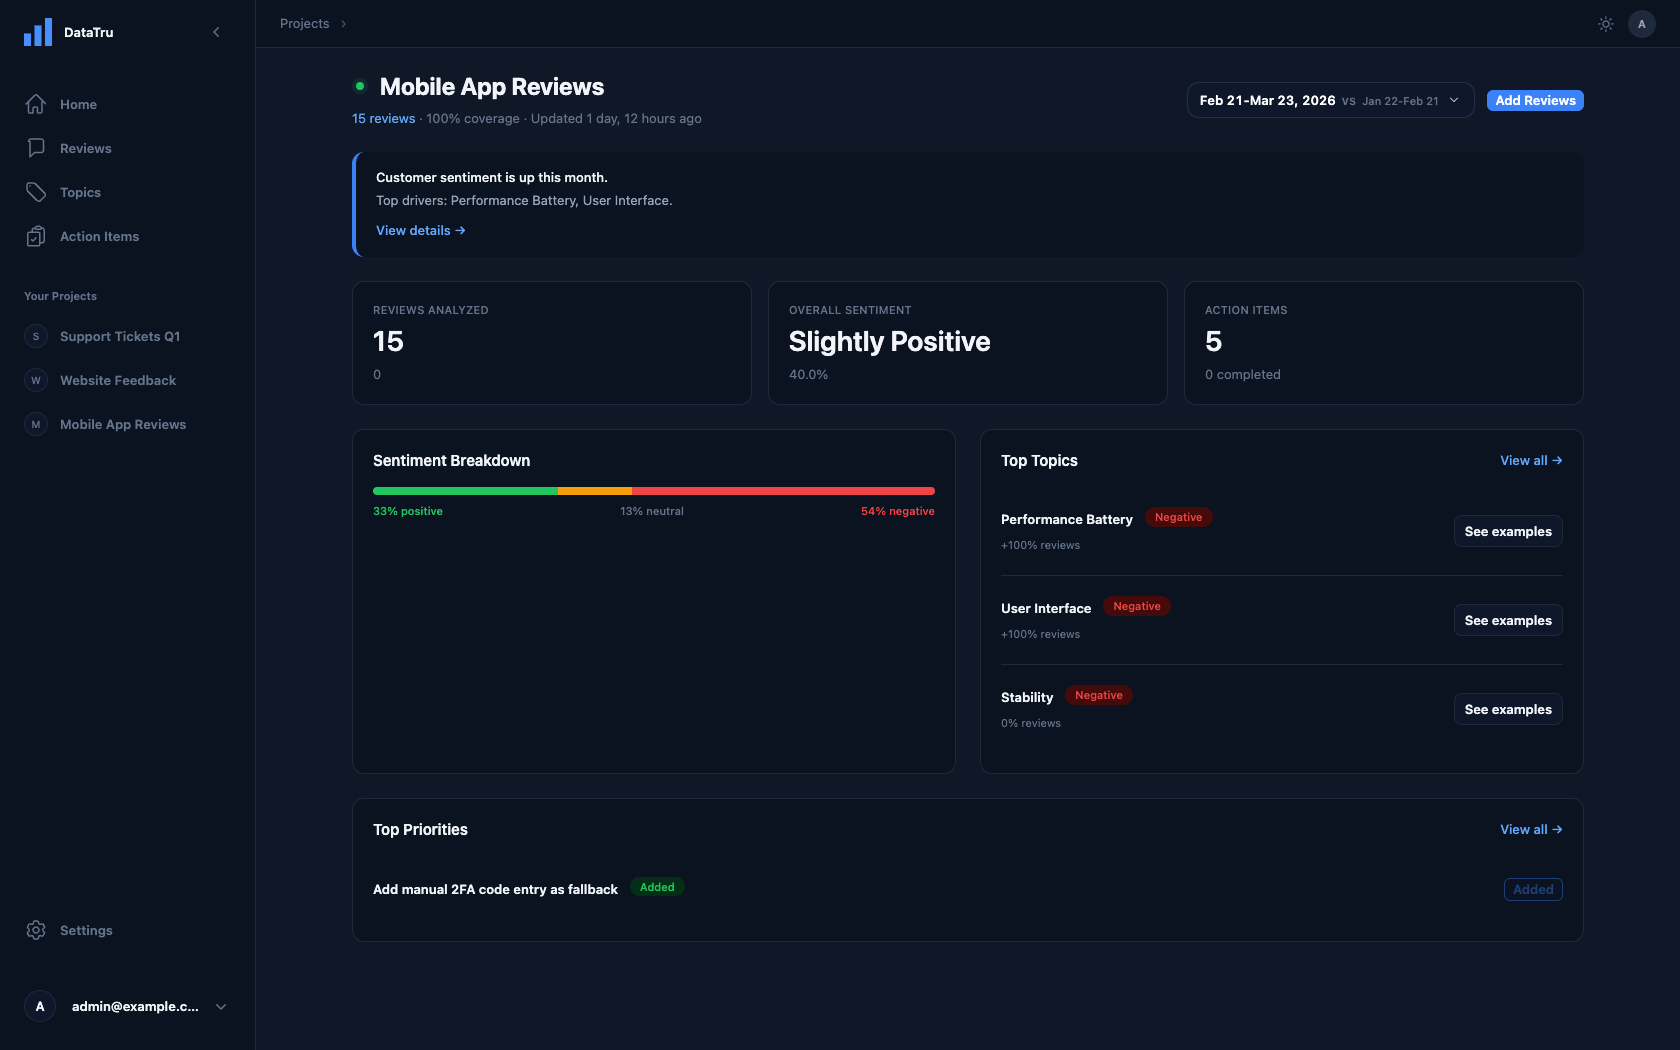1680x1050 pixels.
Task: Open View details under the sentiment summary
Action: pyautogui.click(x=420, y=230)
